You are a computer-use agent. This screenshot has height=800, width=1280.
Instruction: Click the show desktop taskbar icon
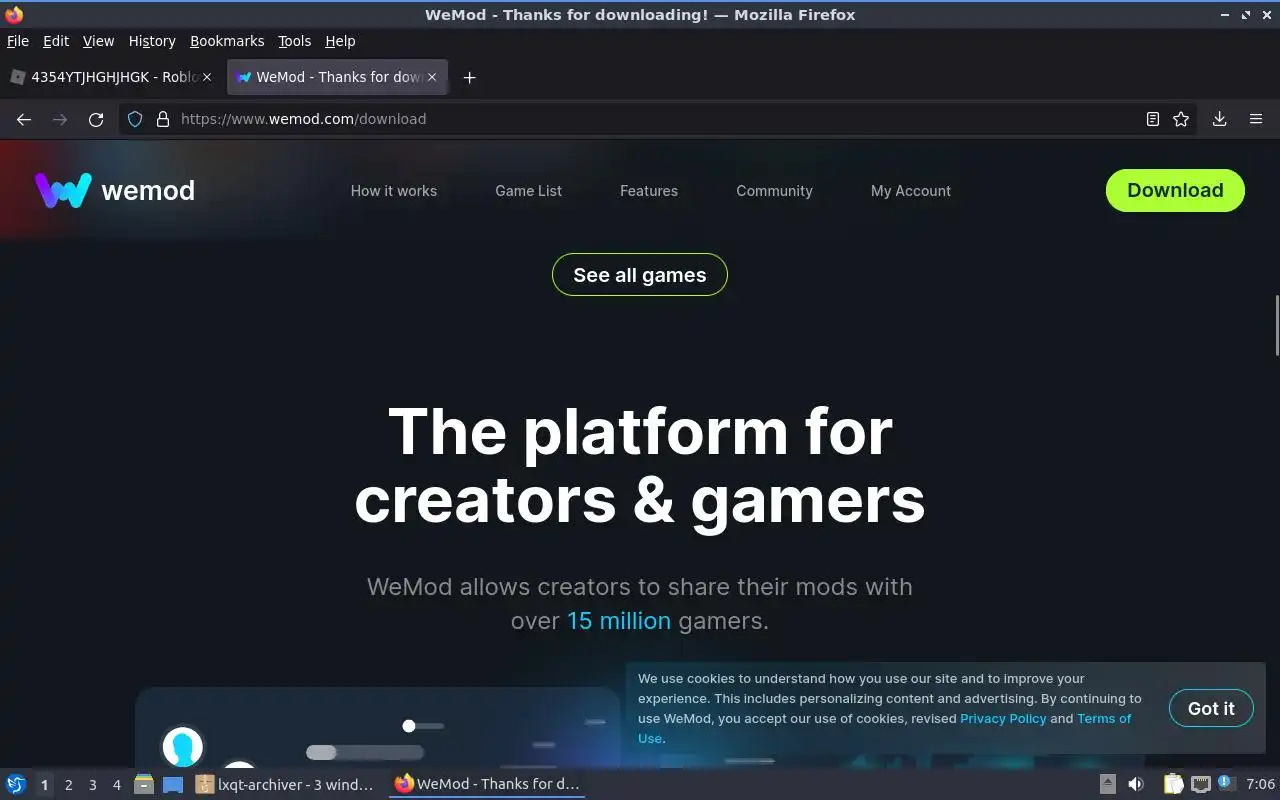pos(173,785)
